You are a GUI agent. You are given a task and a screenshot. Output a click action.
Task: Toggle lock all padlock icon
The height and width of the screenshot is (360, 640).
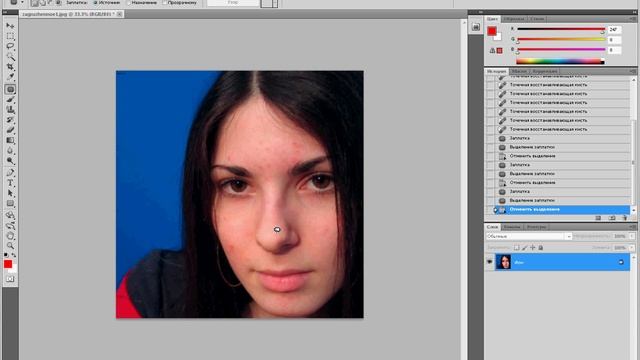click(x=541, y=248)
